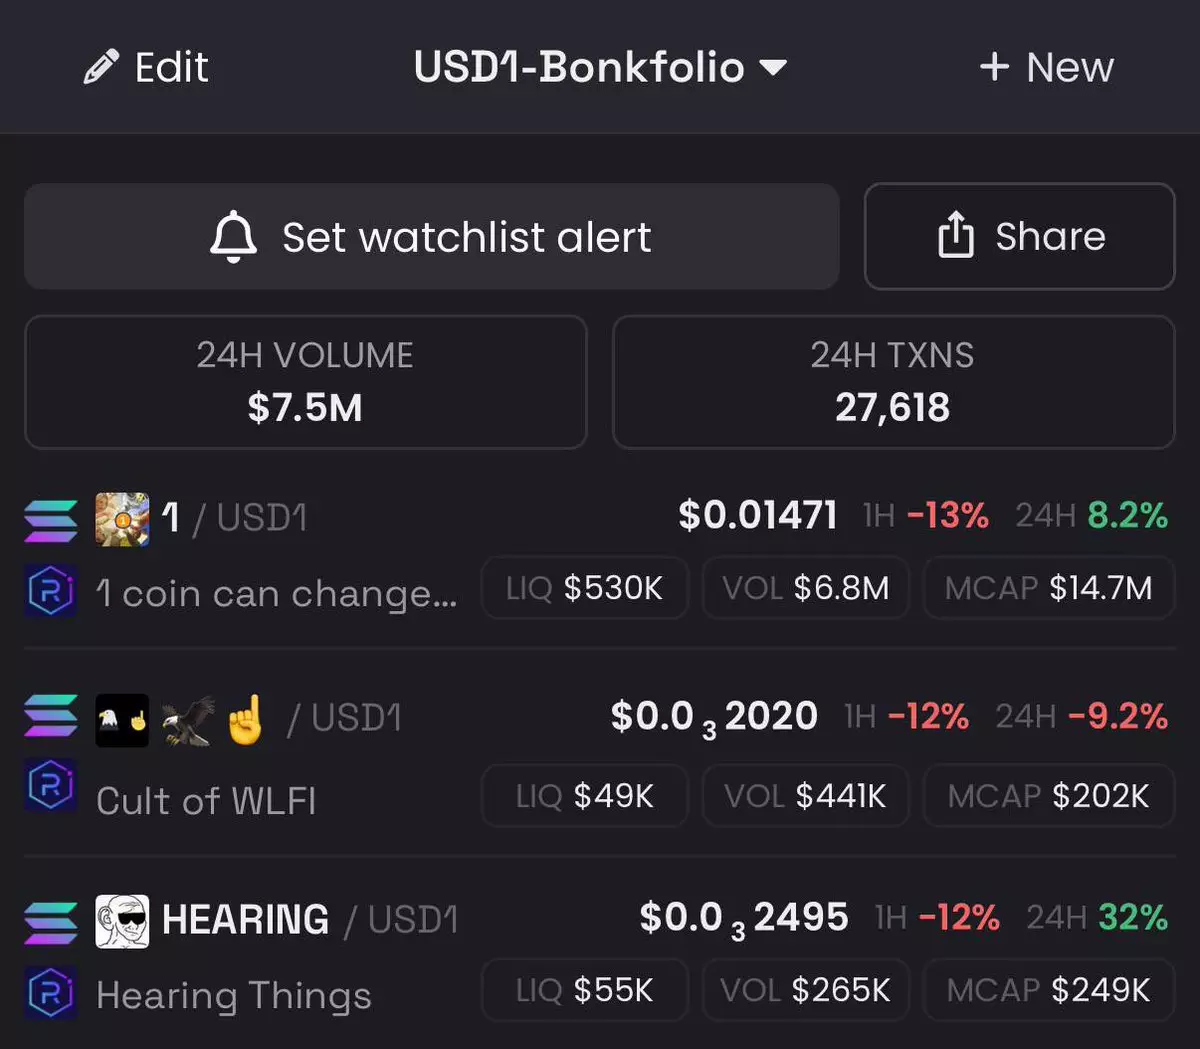The width and height of the screenshot is (1200, 1049).
Task: Click the Share upload icon
Action: 956,236
